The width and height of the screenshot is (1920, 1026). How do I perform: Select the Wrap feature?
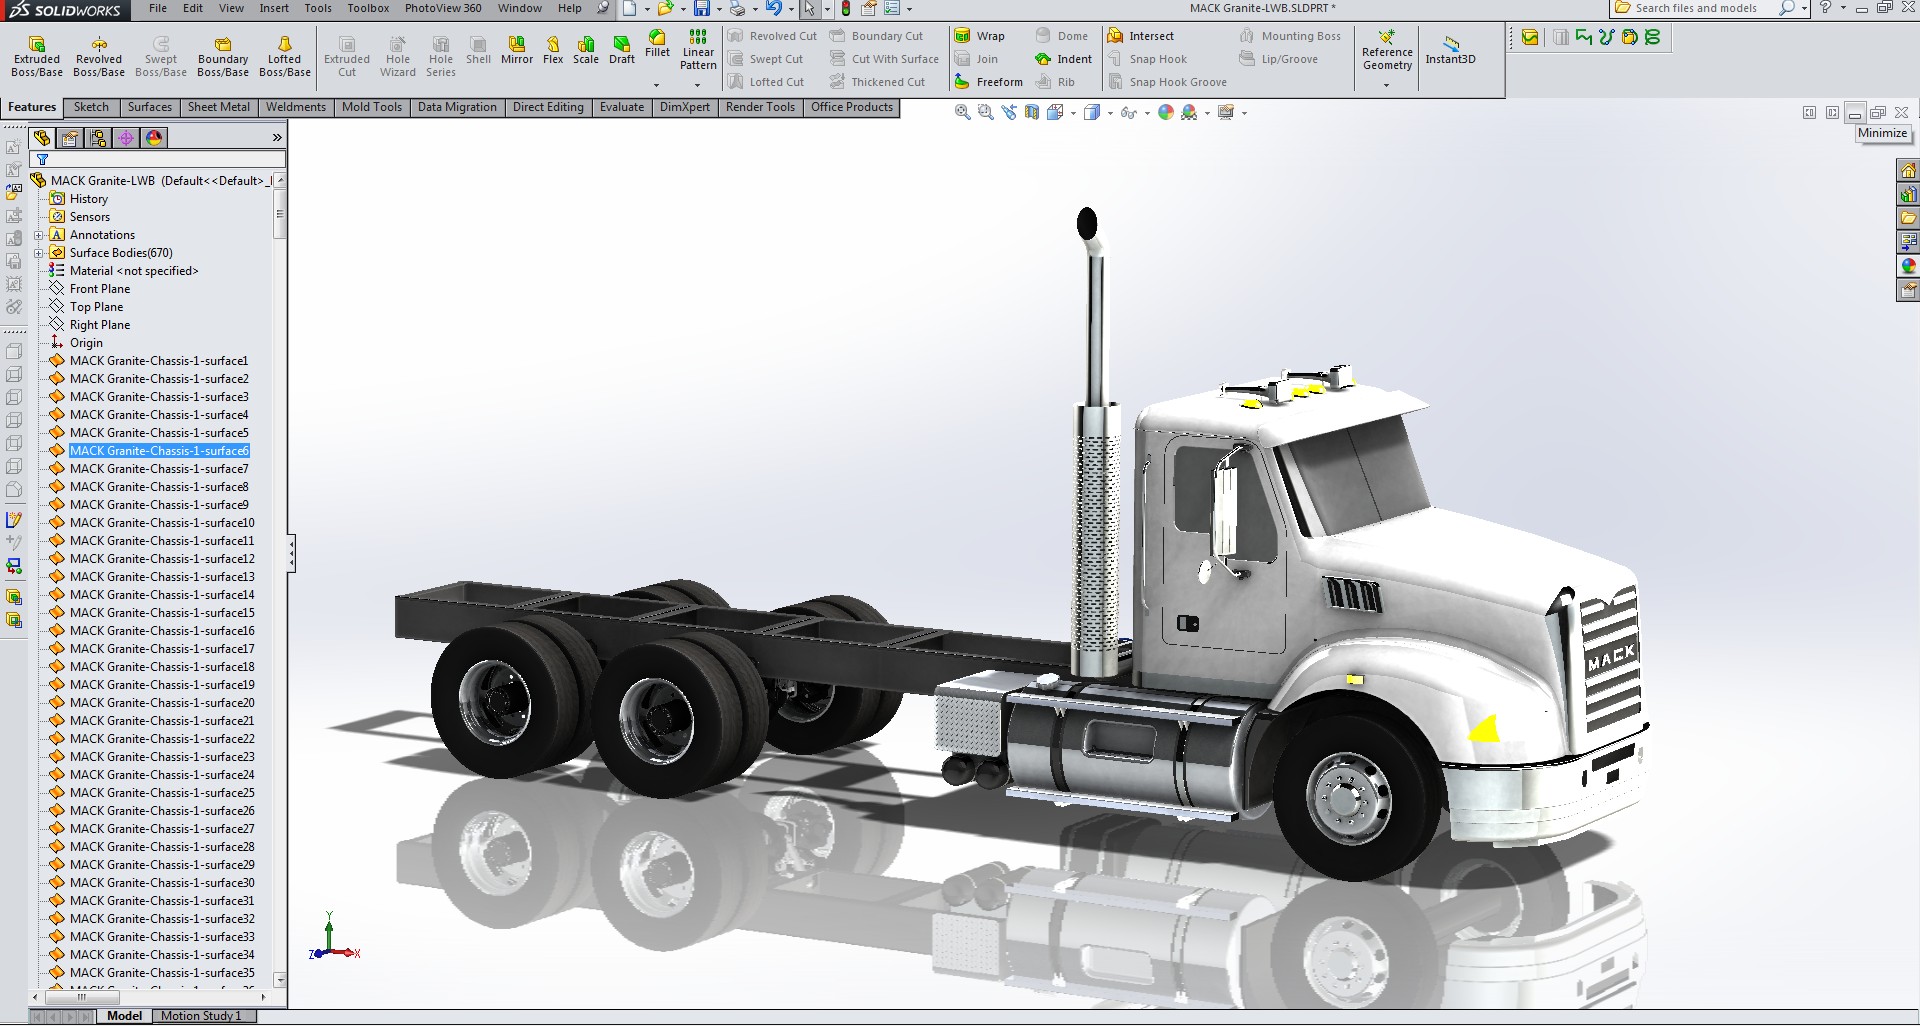[x=980, y=36]
